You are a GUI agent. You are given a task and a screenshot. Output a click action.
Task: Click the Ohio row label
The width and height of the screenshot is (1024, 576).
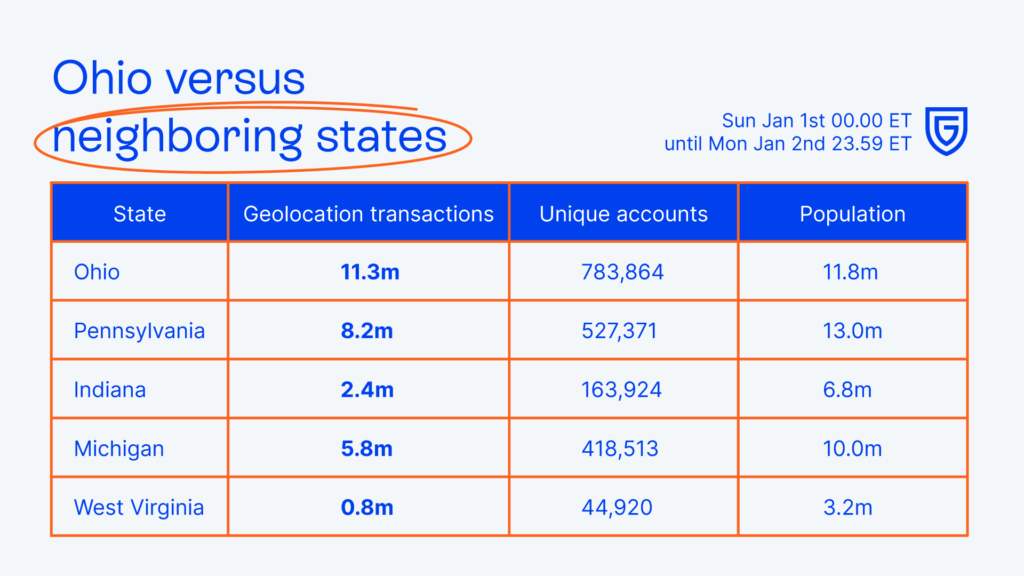click(x=97, y=272)
